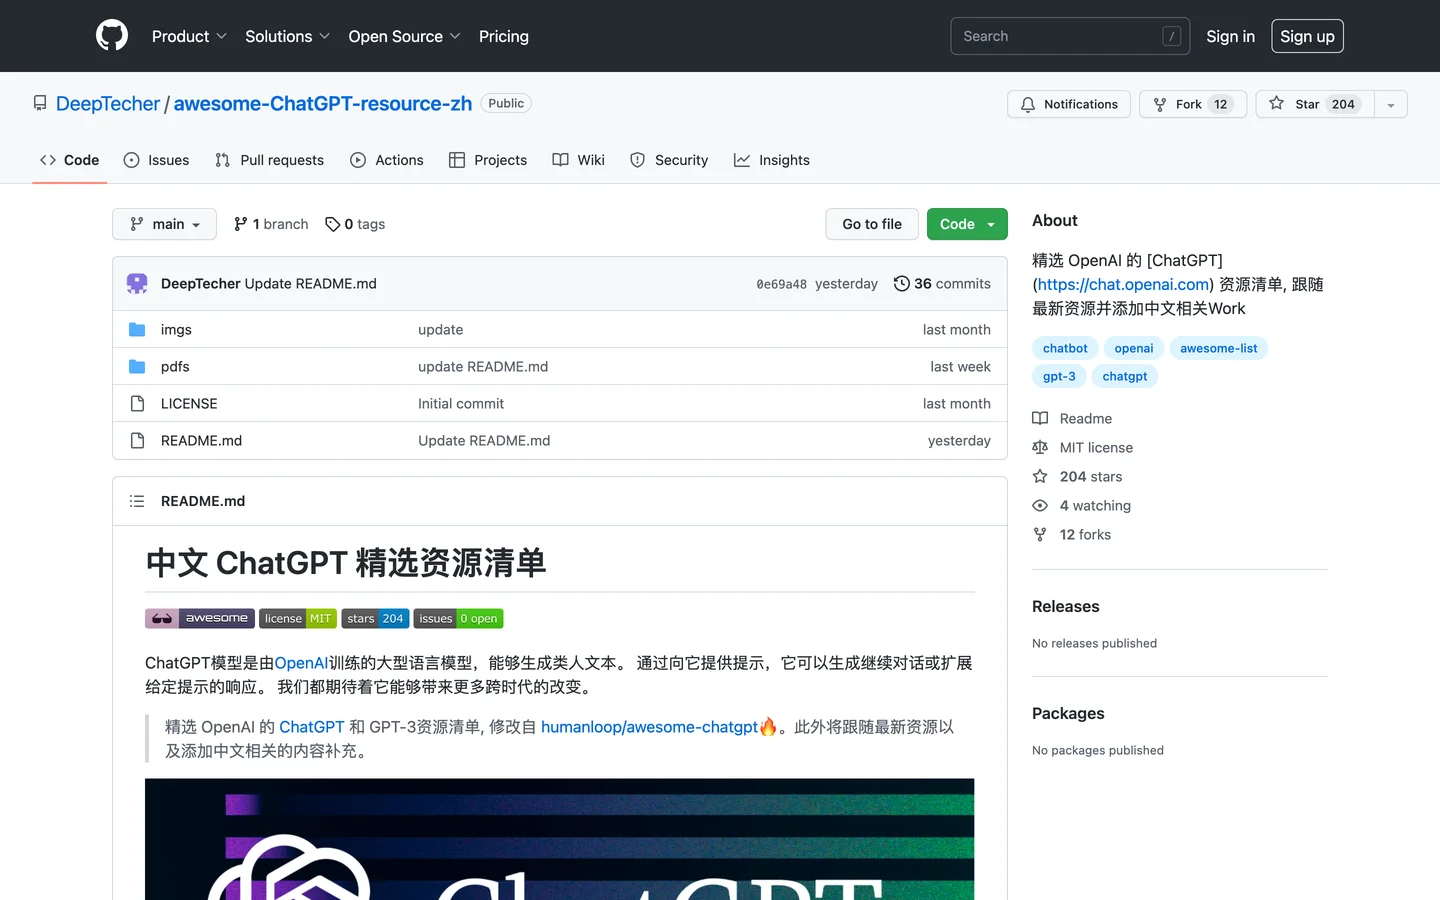The width and height of the screenshot is (1440, 900).
Task: Click the issues 0 open badge
Action: pos(458,618)
